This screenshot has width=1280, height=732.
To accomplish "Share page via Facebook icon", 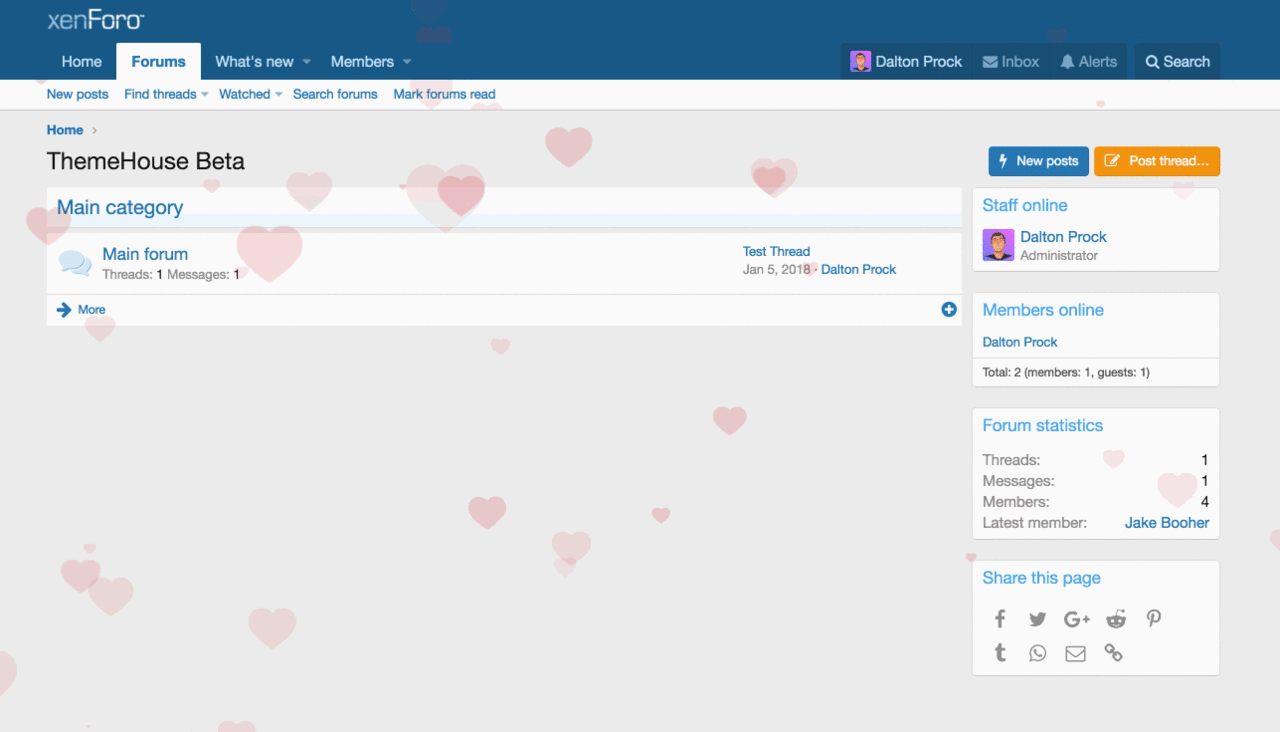I will [x=999, y=619].
